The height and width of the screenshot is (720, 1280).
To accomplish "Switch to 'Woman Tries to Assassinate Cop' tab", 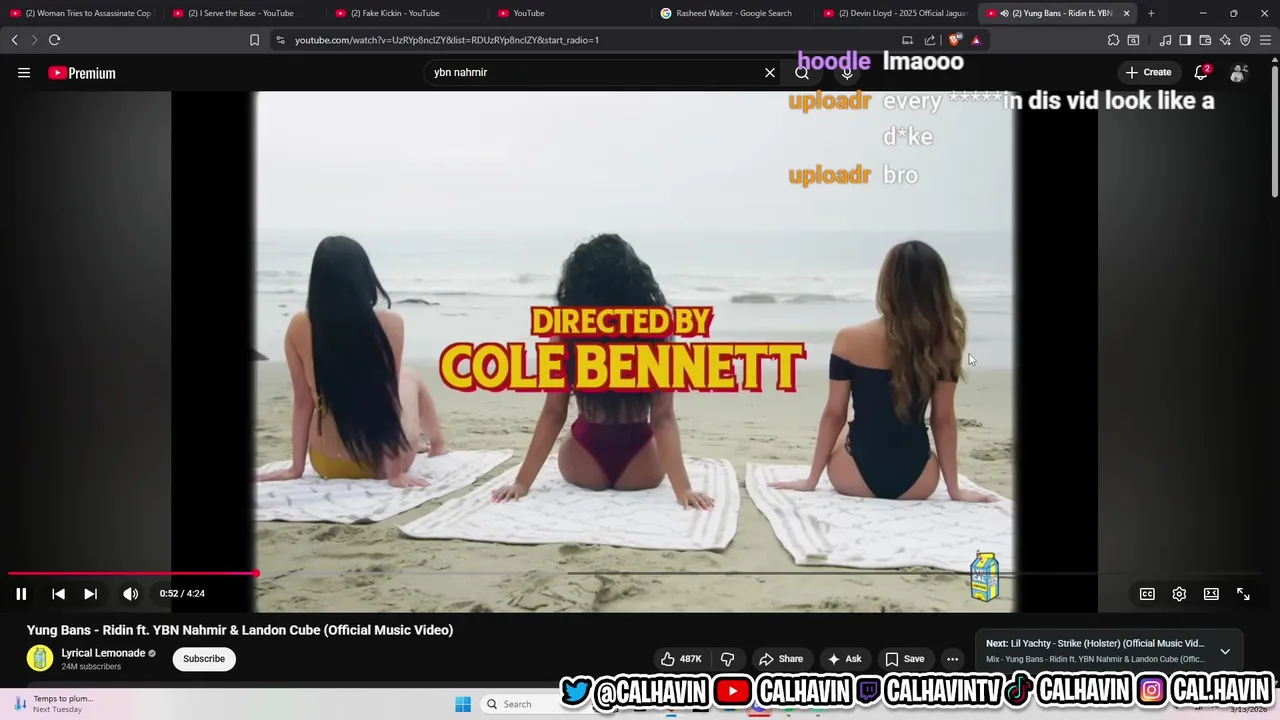I will click(x=82, y=13).
